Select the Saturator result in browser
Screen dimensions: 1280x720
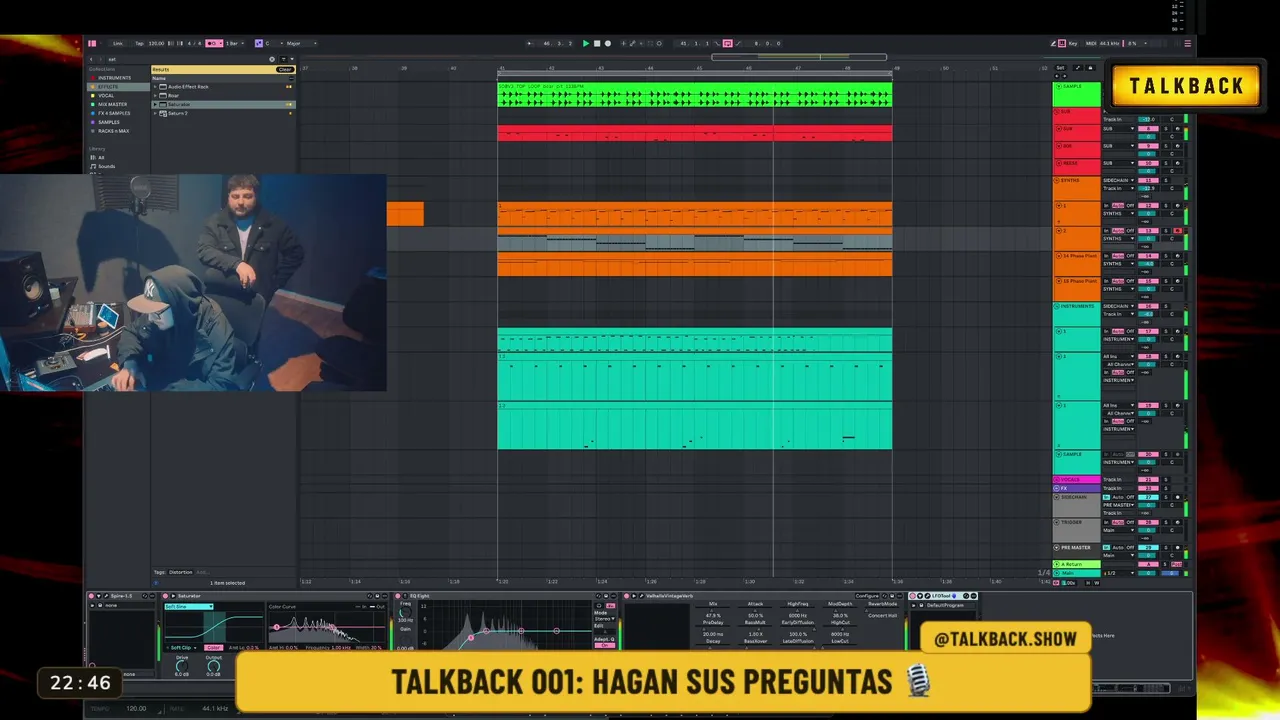click(223, 104)
